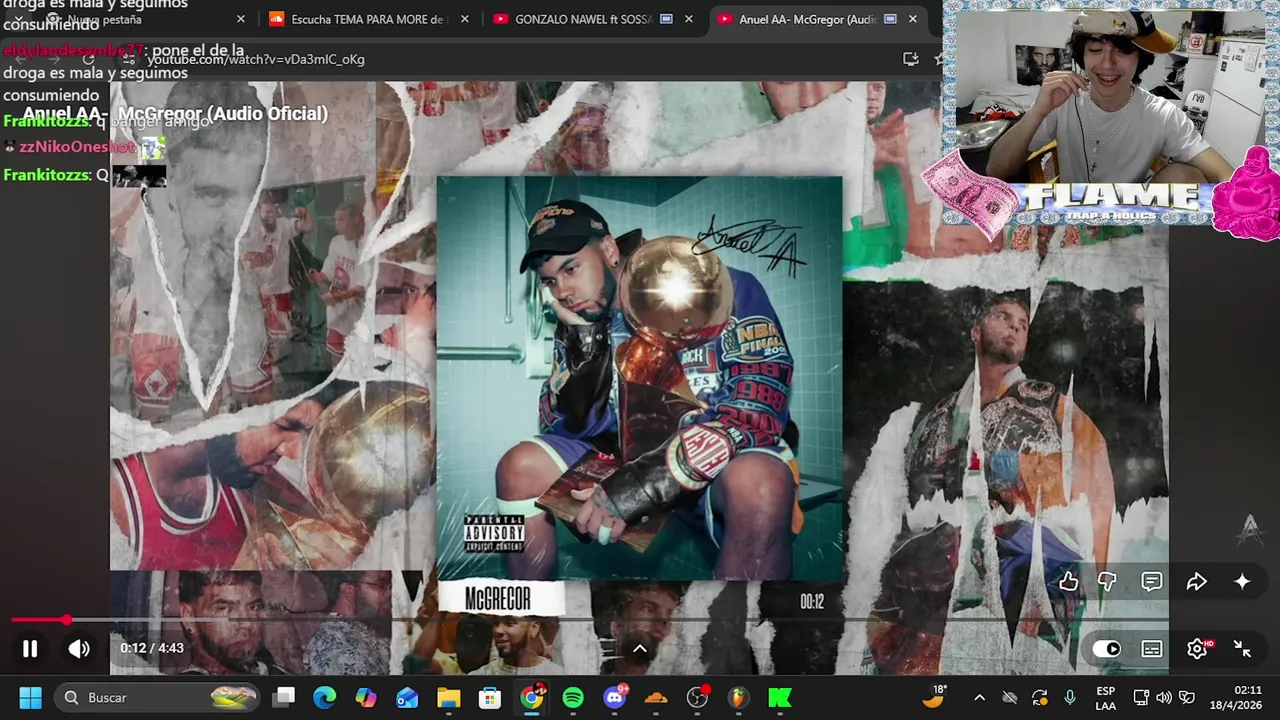Toggle the autoplay switch
Screen dimensions: 1280x720
tap(1106, 649)
